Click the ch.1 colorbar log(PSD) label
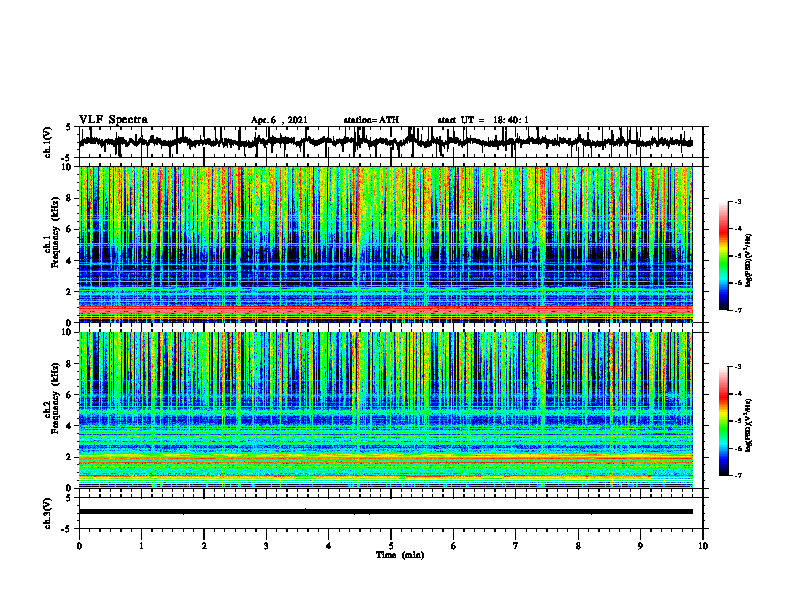The image size is (792, 612). (749, 261)
